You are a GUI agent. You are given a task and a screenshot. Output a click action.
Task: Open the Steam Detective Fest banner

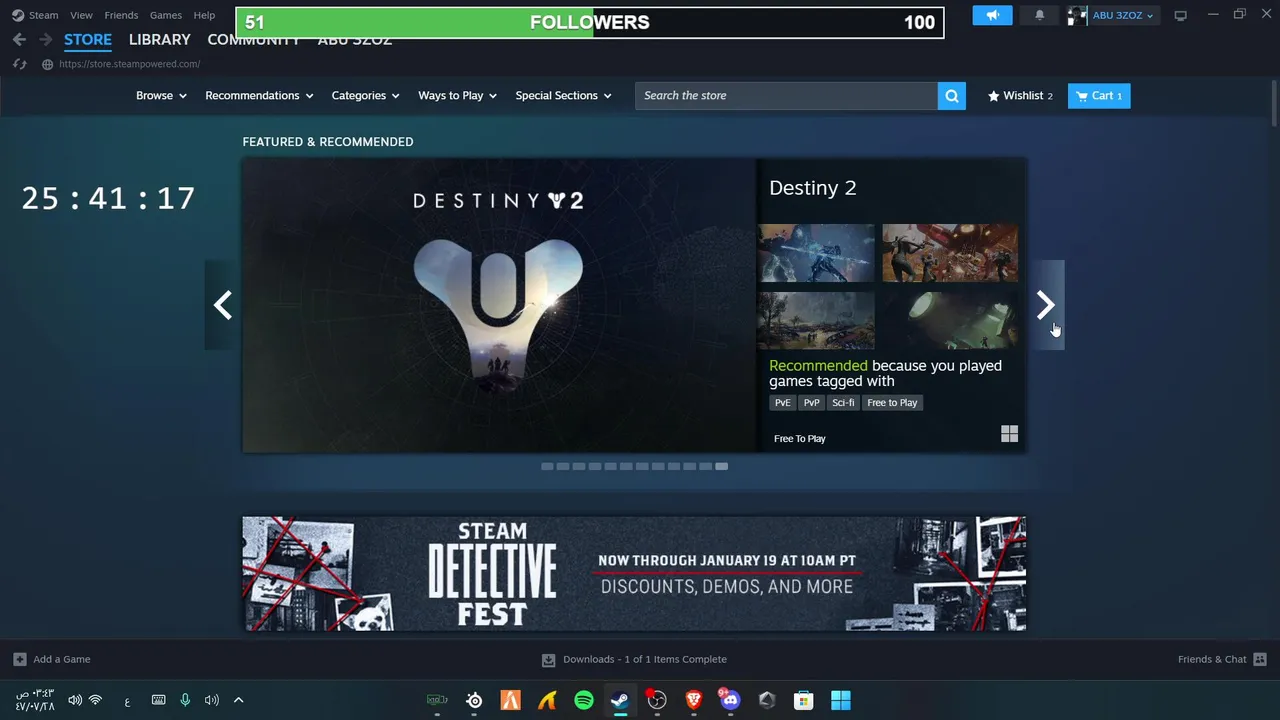[634, 574]
